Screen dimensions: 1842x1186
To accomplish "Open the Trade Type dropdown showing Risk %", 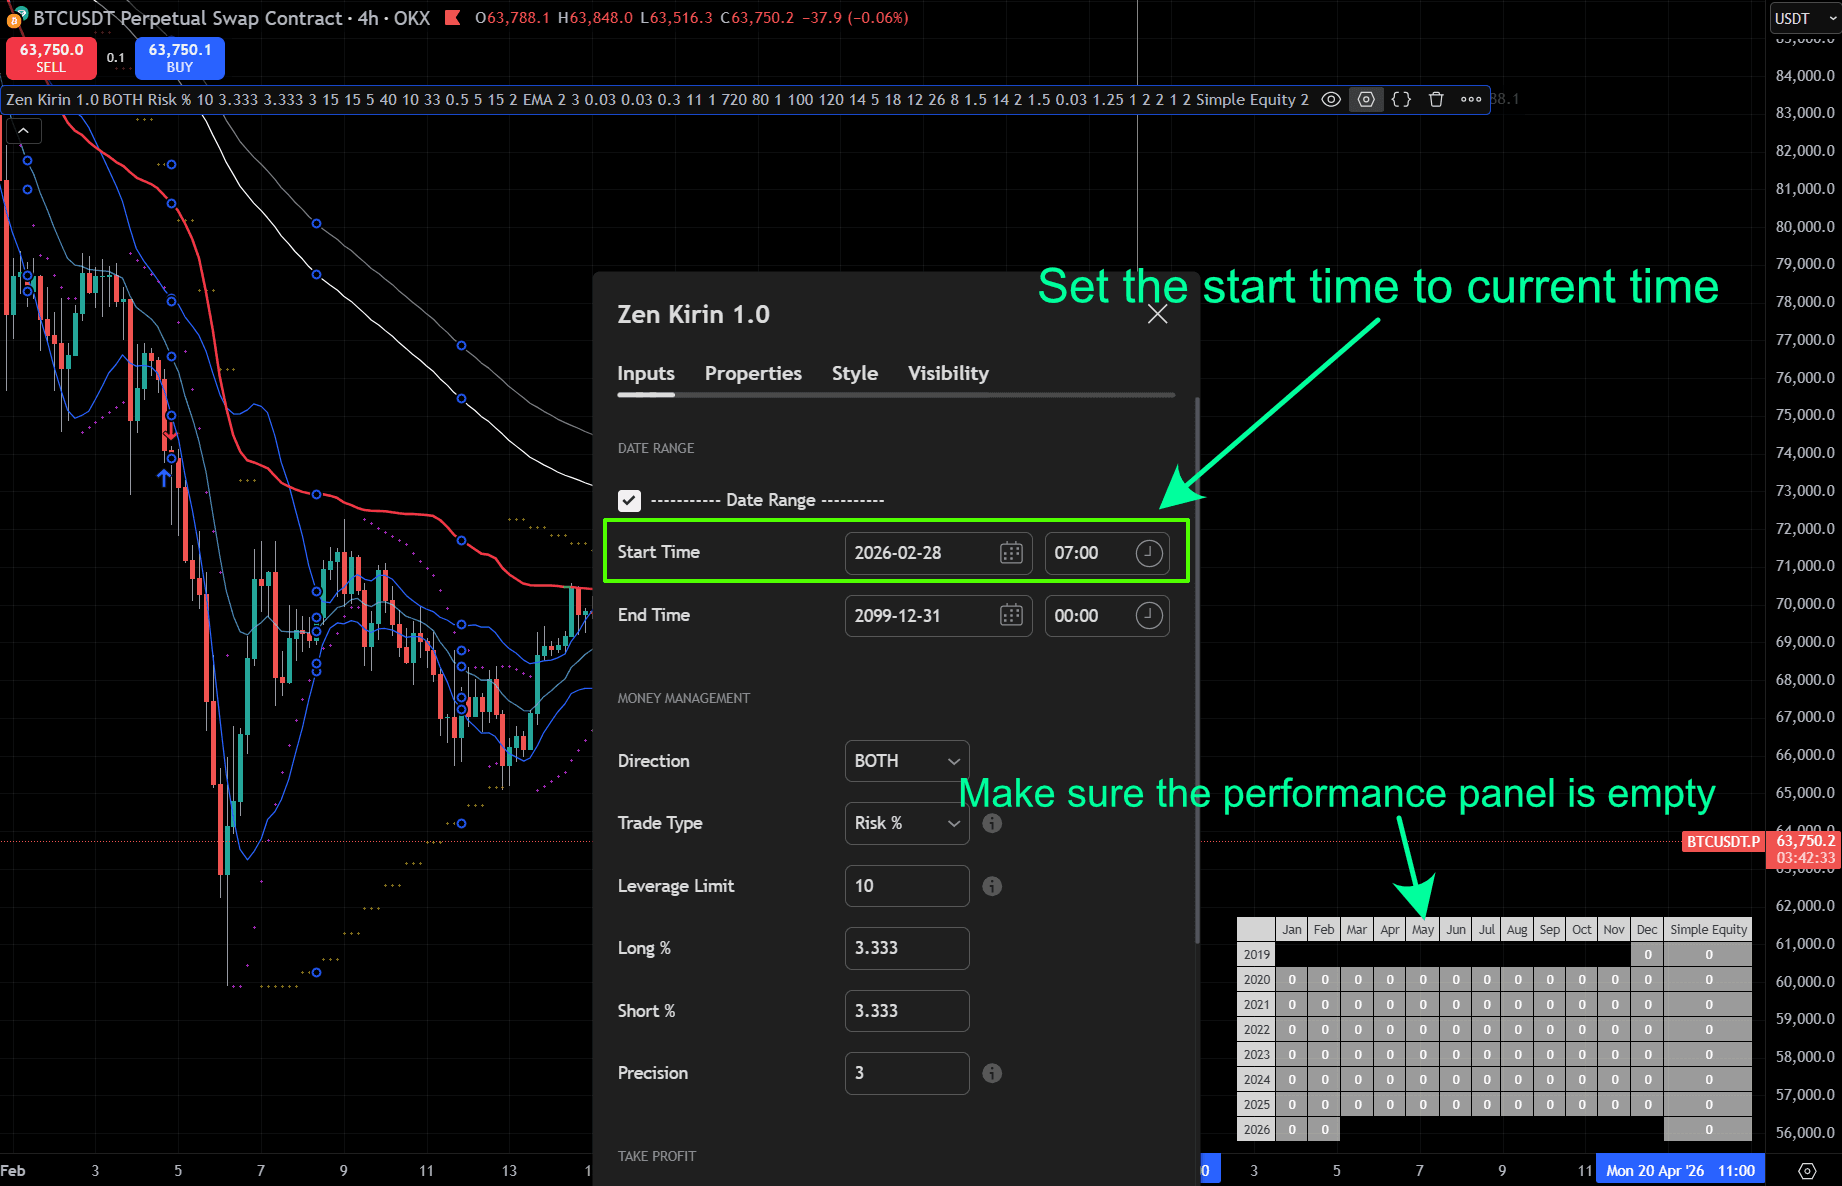I will coord(906,823).
